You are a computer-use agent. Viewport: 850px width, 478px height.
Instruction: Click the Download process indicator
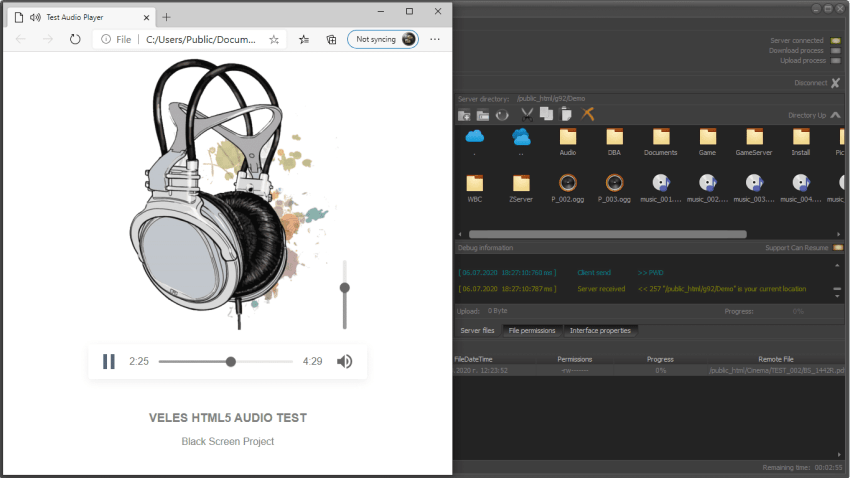835,50
